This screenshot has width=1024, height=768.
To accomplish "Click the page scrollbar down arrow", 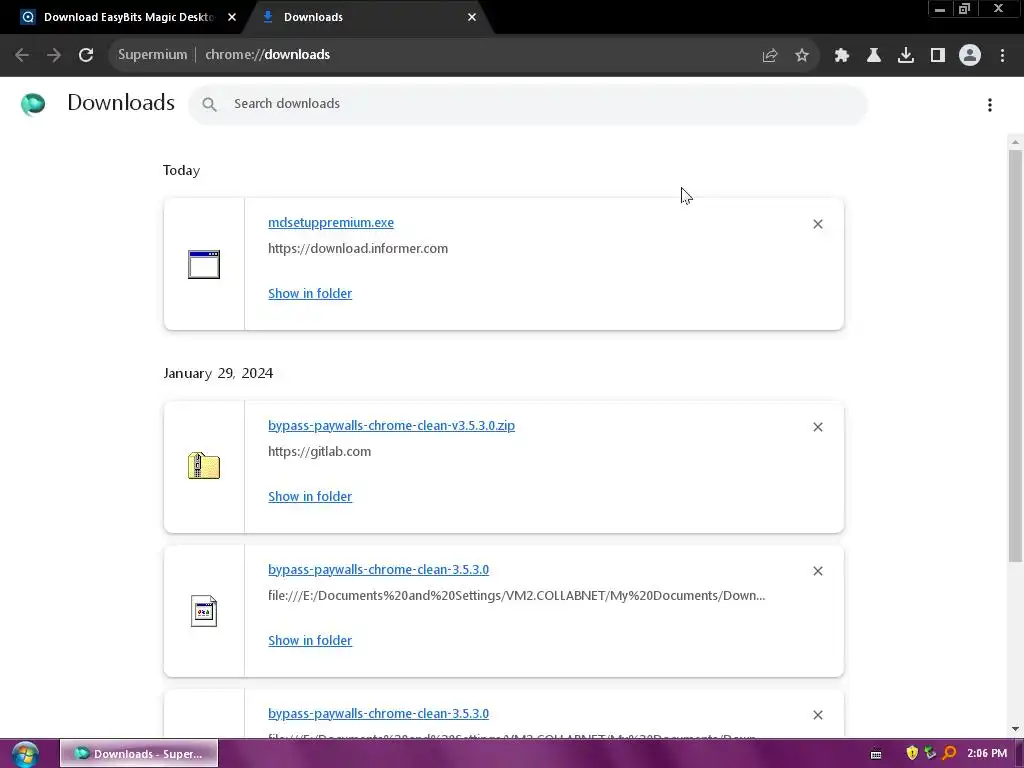I will (1015, 729).
